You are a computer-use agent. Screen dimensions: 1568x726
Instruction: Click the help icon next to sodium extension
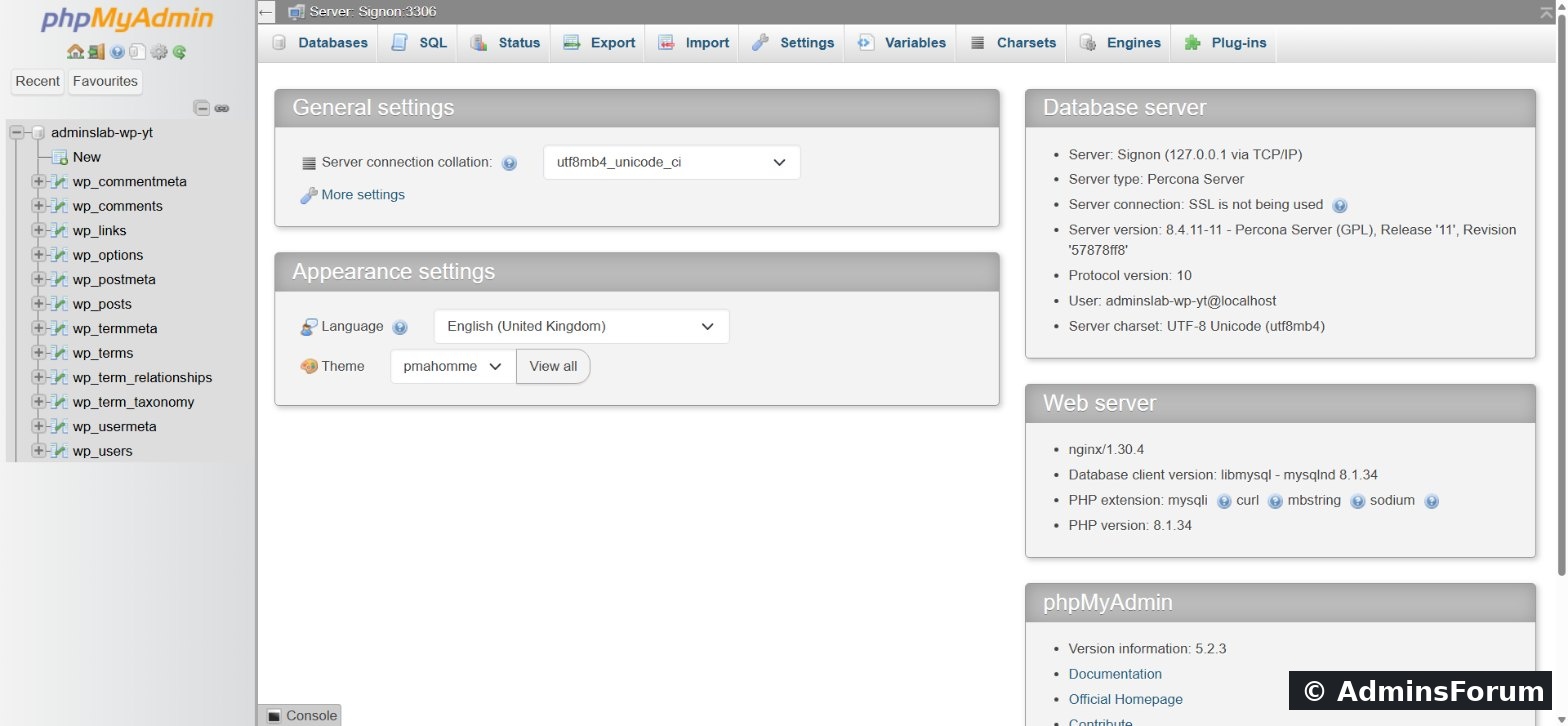click(1431, 501)
